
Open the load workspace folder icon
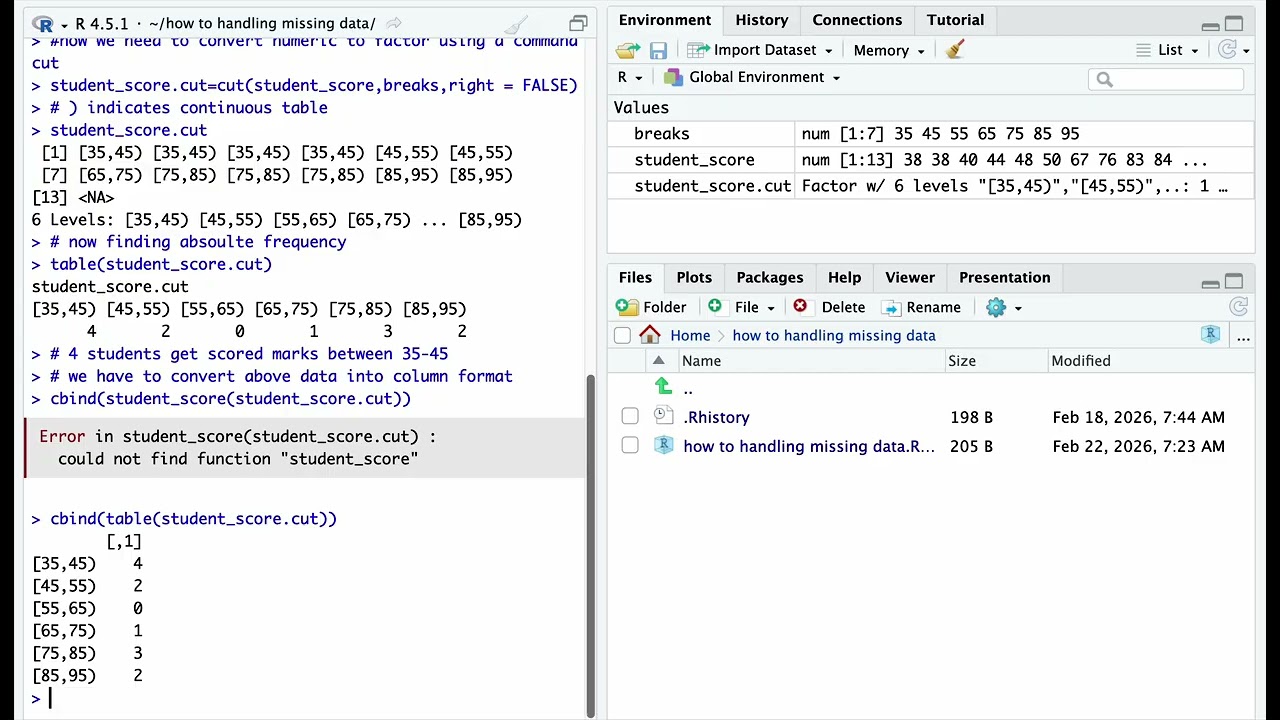627,50
